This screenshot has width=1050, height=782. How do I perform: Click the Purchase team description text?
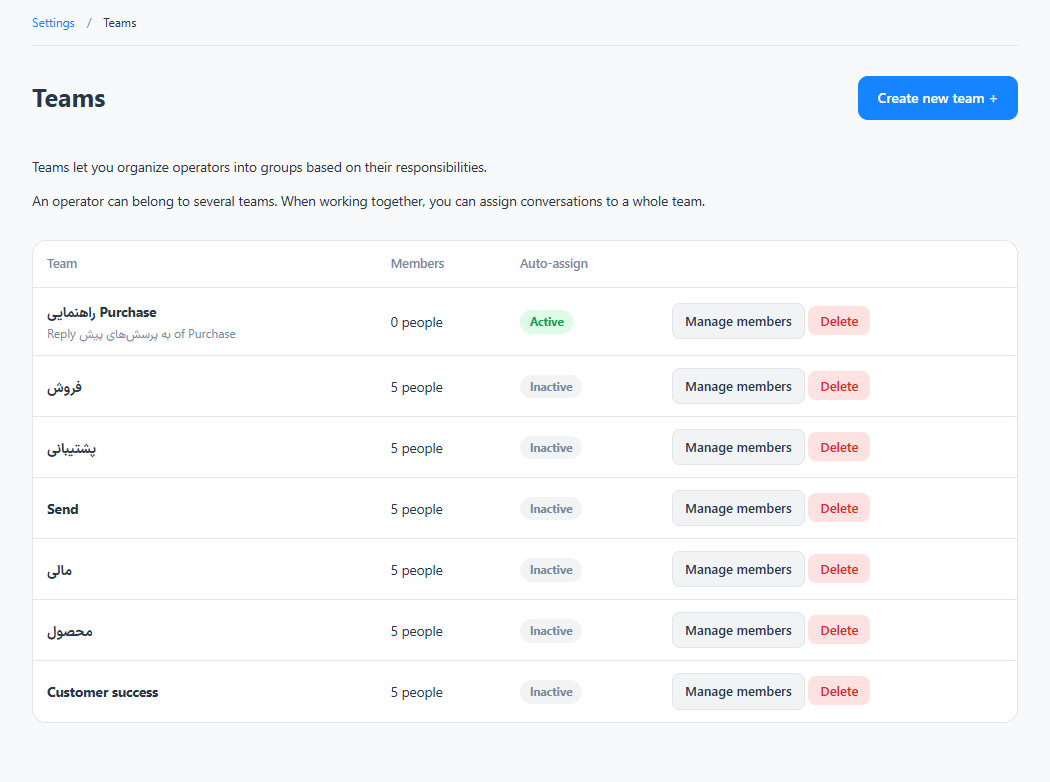tap(141, 334)
